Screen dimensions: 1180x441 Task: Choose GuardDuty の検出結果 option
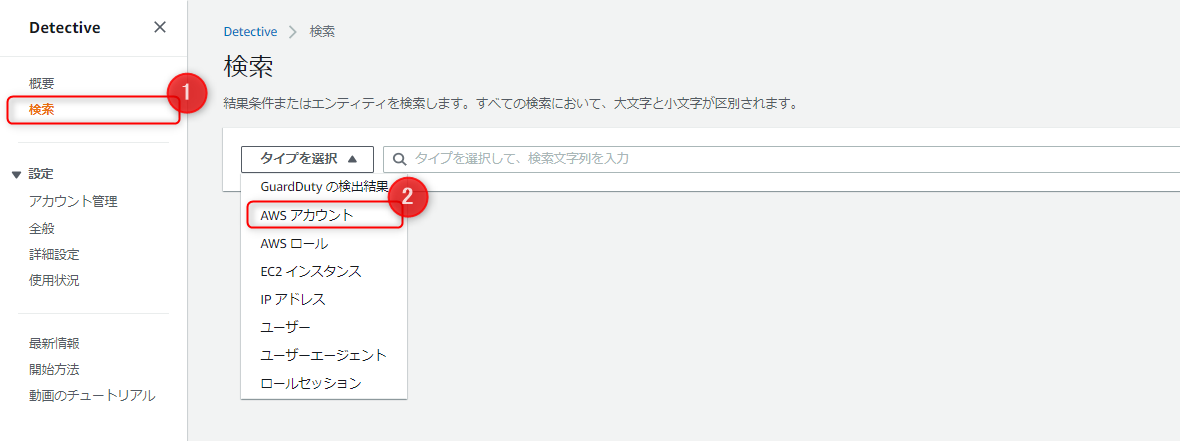tap(324, 187)
